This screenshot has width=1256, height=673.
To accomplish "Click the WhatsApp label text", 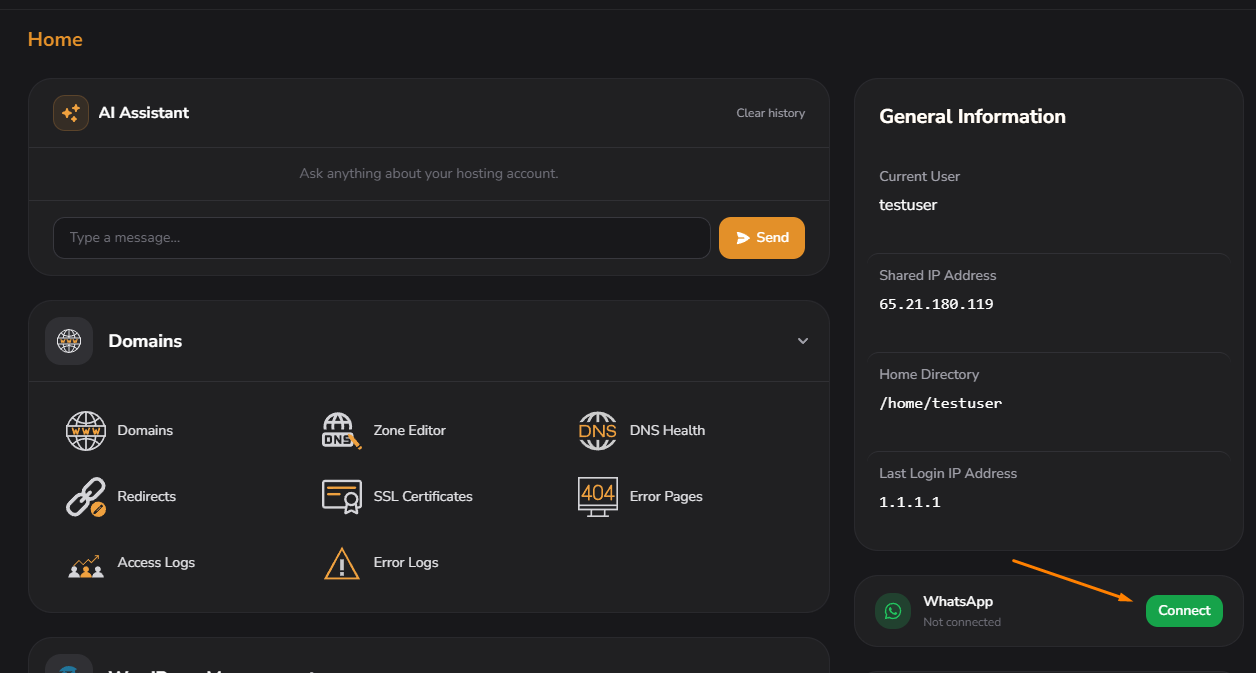I will tap(958, 601).
